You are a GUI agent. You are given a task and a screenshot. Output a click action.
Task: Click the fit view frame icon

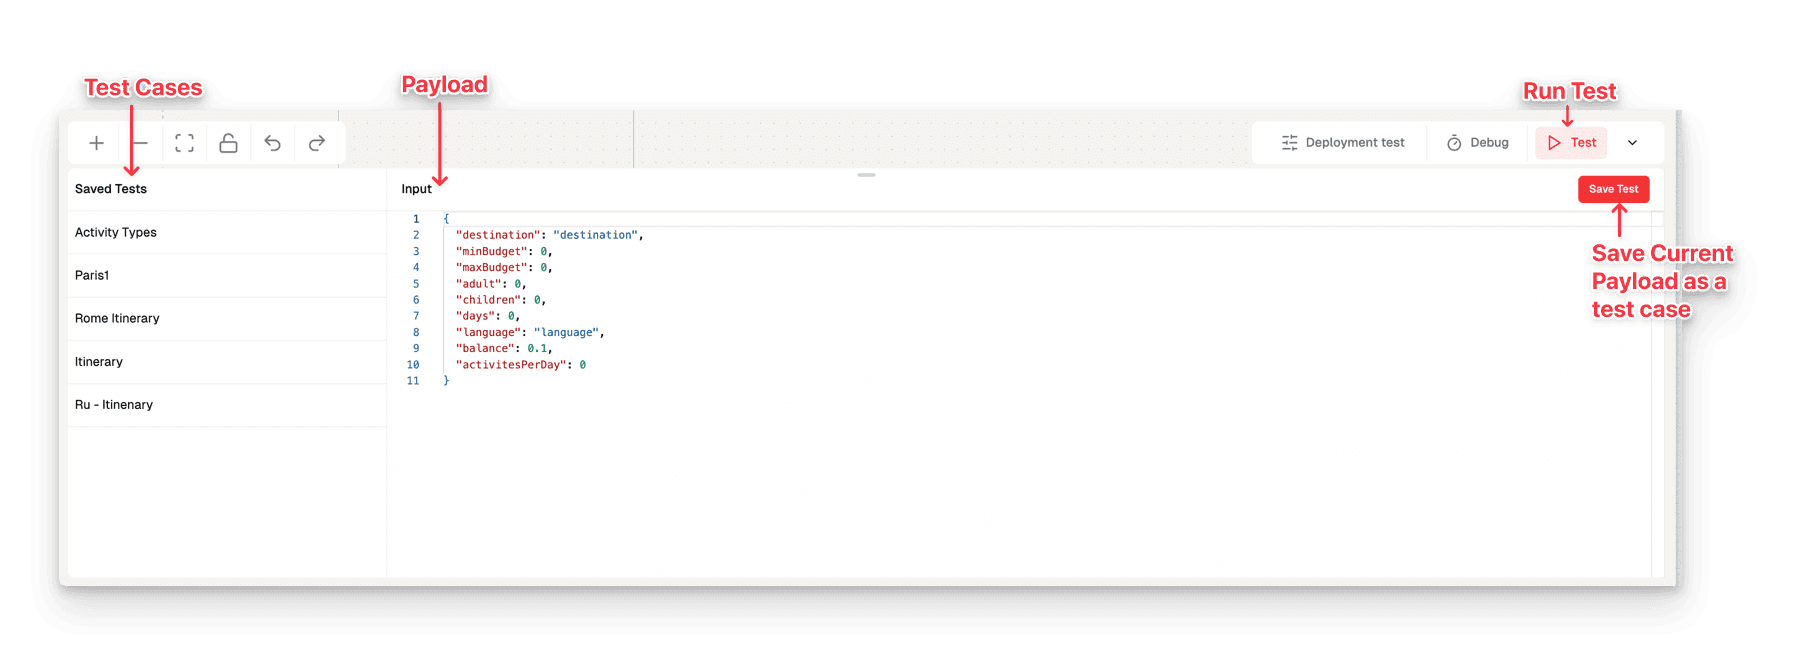[184, 143]
